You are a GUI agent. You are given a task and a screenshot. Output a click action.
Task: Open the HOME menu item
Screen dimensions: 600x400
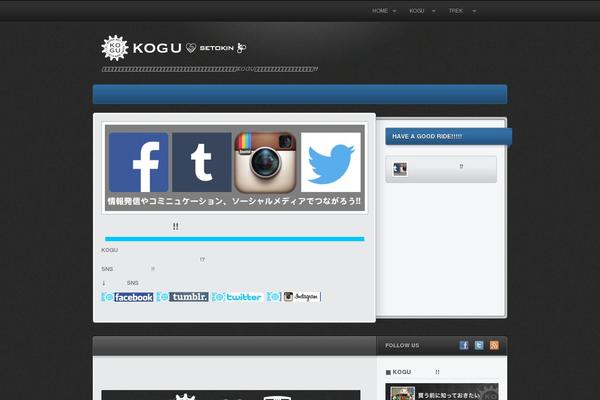pyautogui.click(x=380, y=11)
